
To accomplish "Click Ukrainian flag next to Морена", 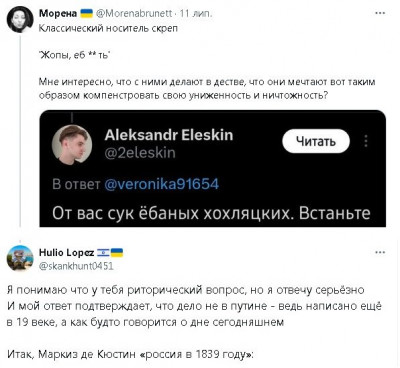I will (x=87, y=13).
